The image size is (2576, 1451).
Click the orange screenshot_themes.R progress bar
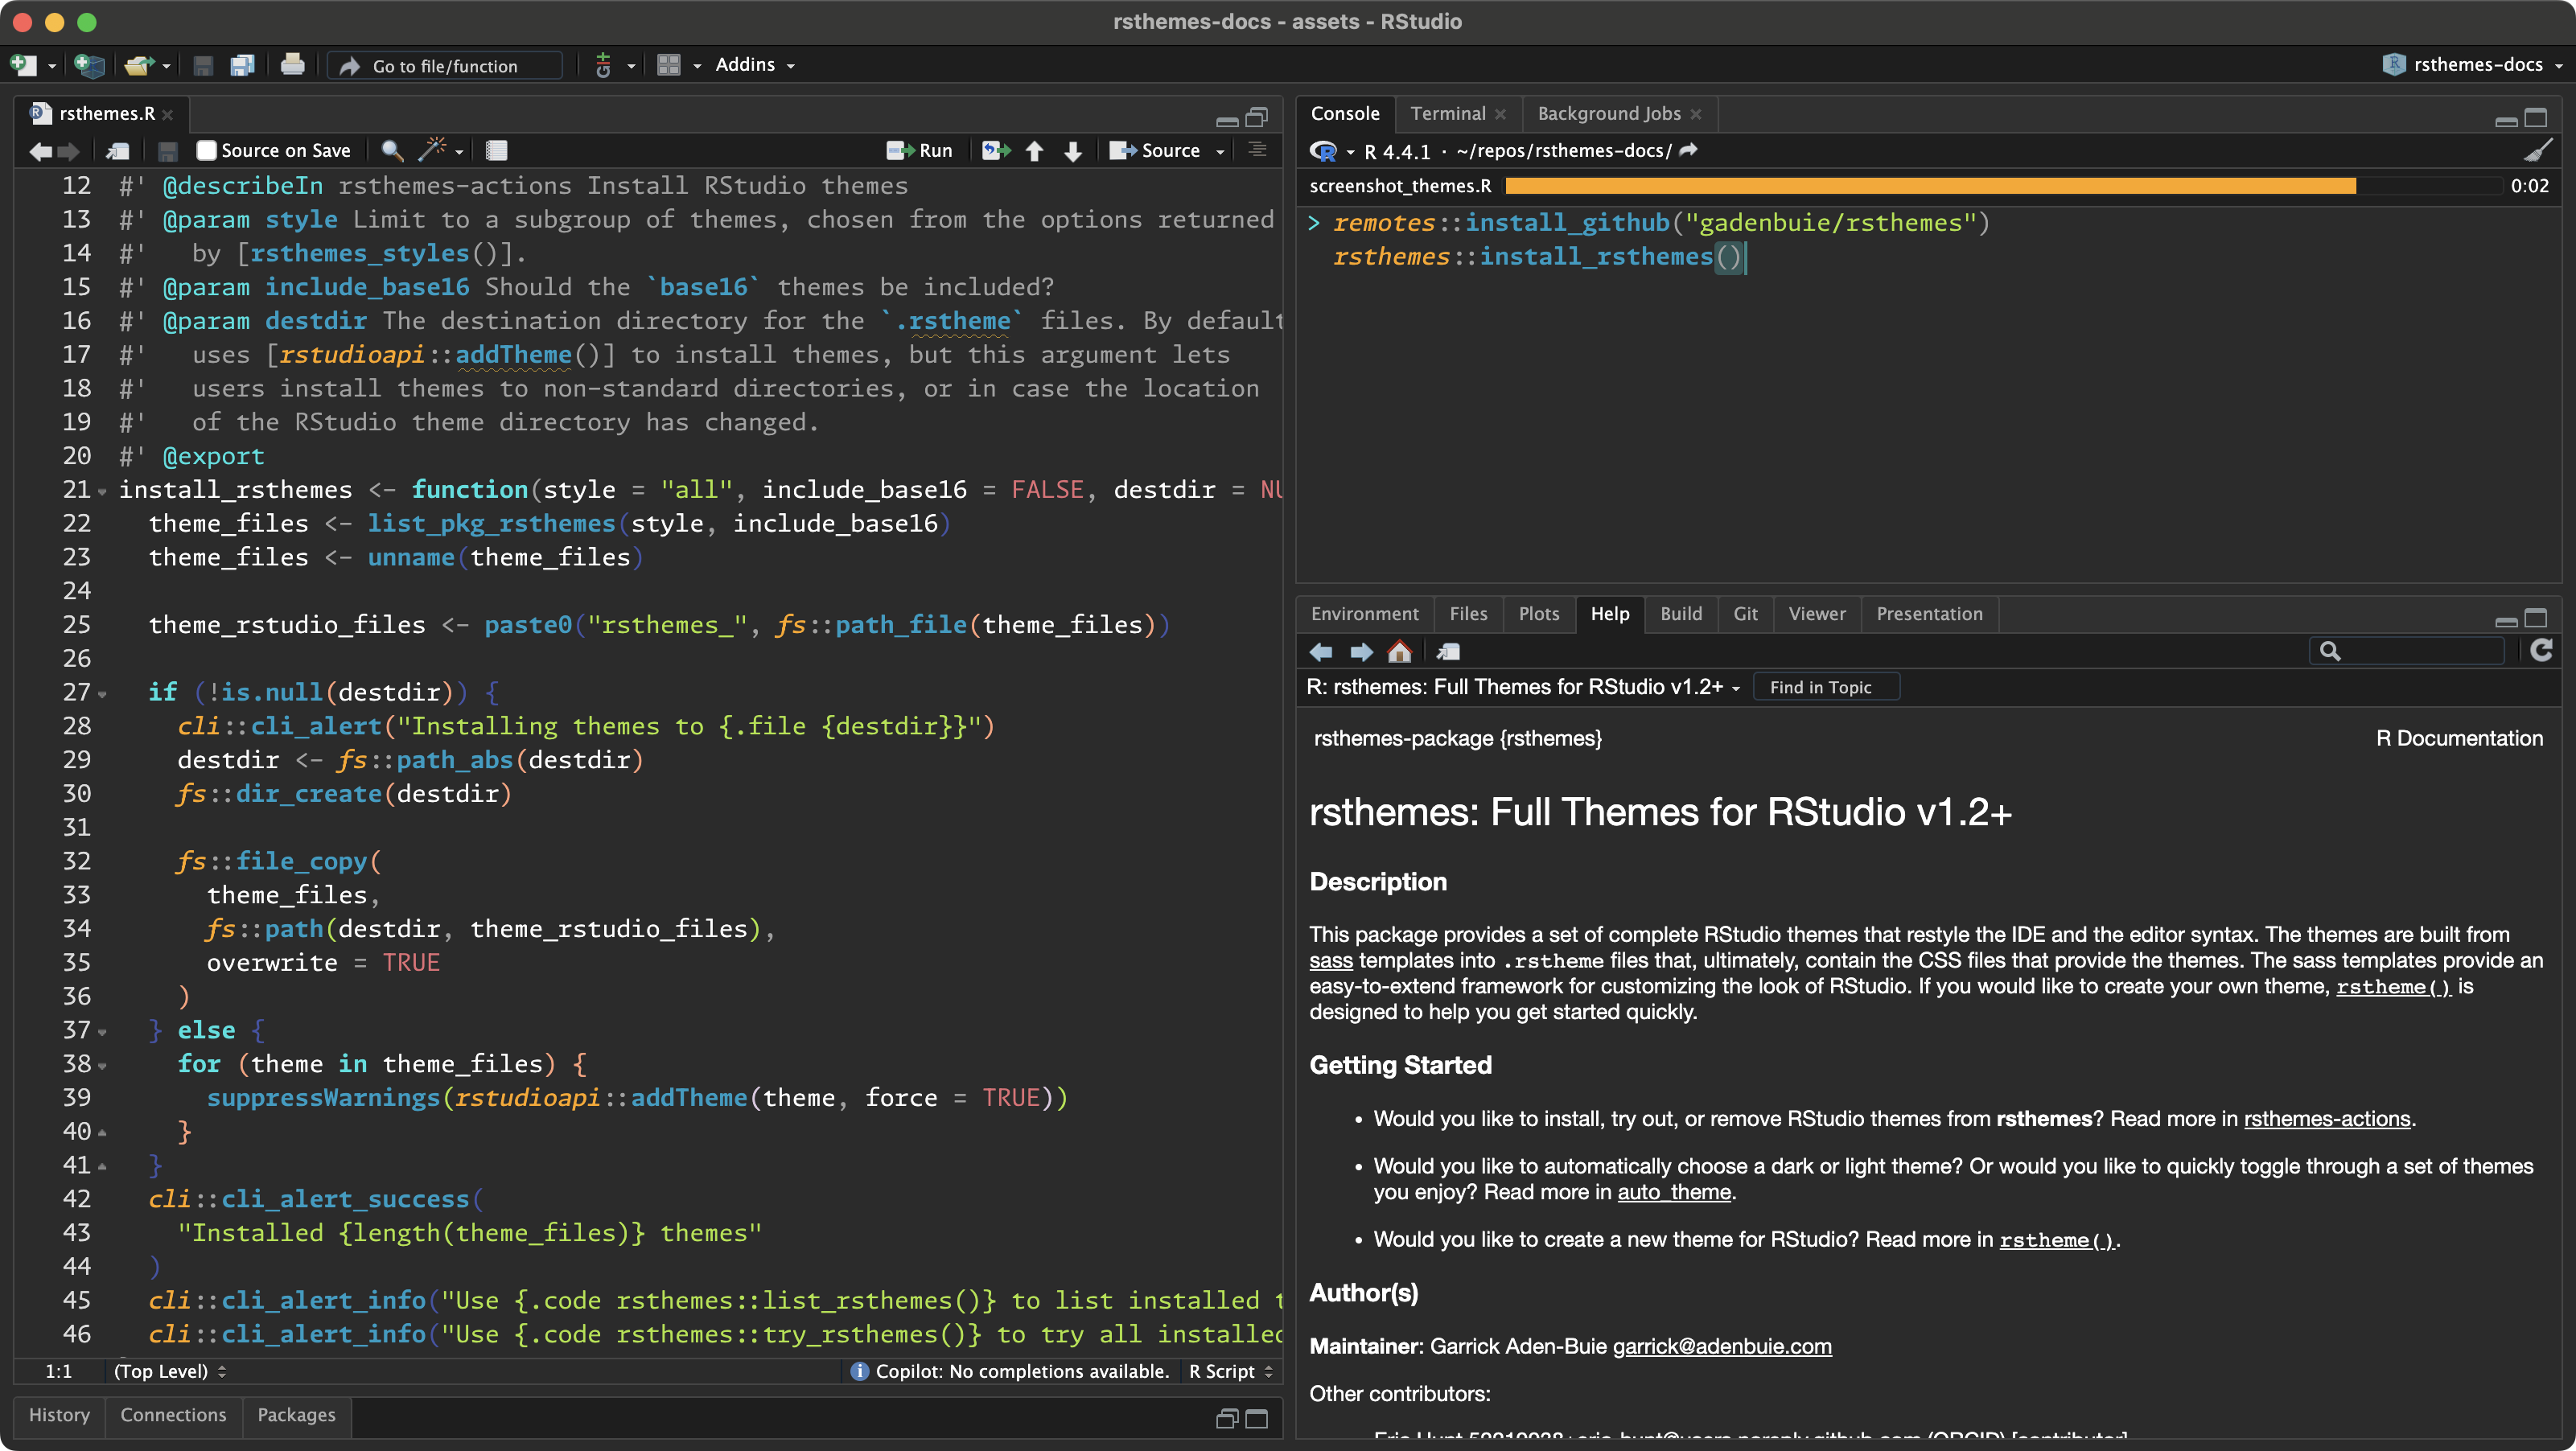pos(1930,186)
